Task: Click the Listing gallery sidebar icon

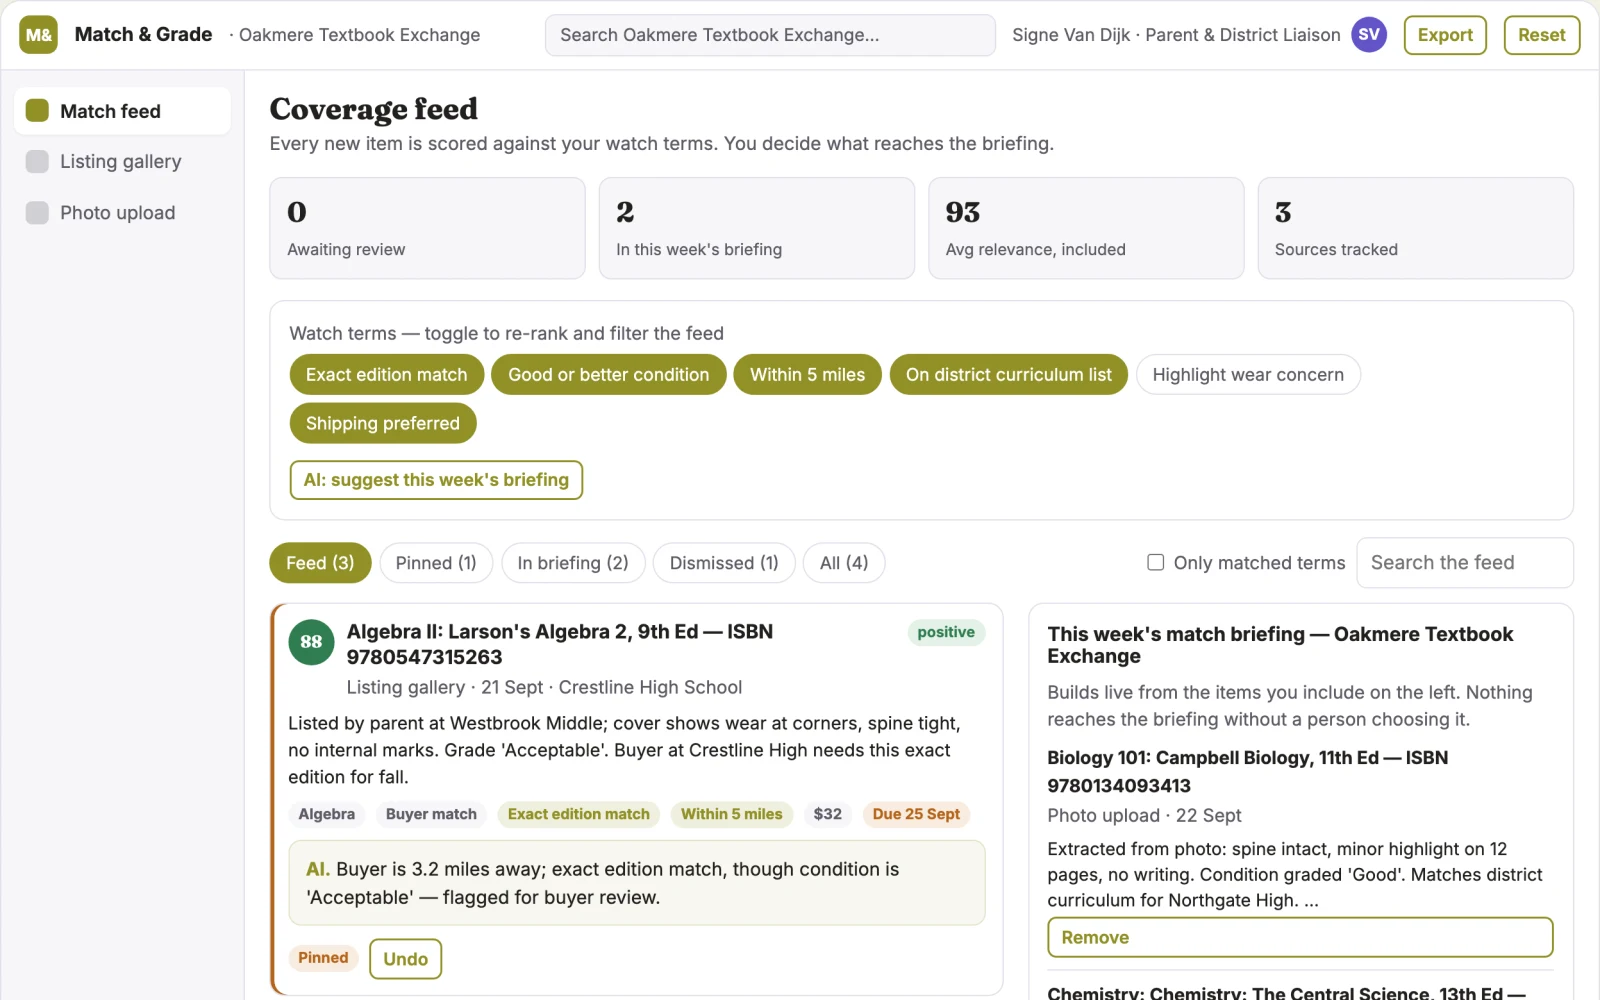Action: click(x=37, y=161)
